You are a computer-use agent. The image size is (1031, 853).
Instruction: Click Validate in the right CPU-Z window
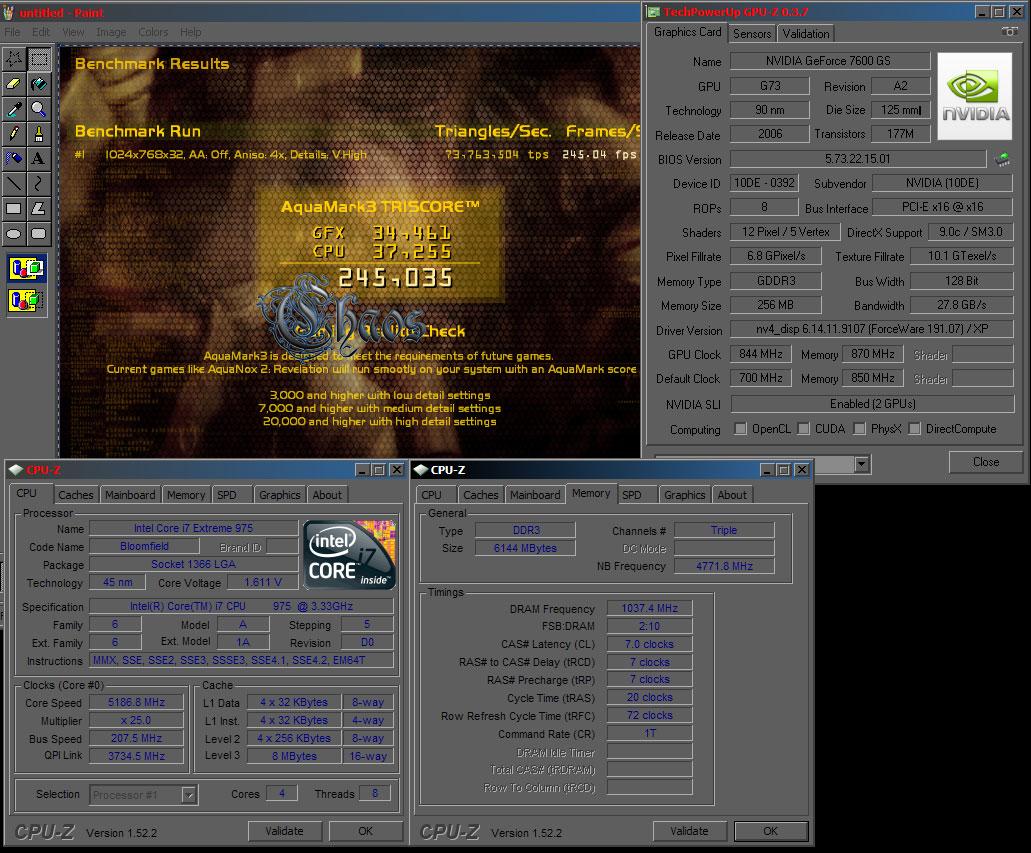pos(689,831)
